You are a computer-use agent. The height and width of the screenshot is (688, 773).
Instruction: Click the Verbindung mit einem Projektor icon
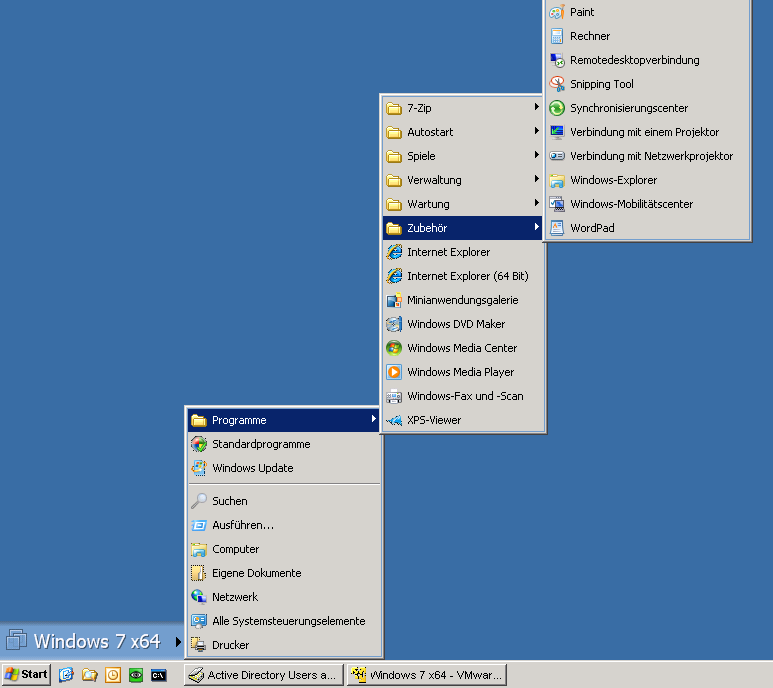(557, 132)
